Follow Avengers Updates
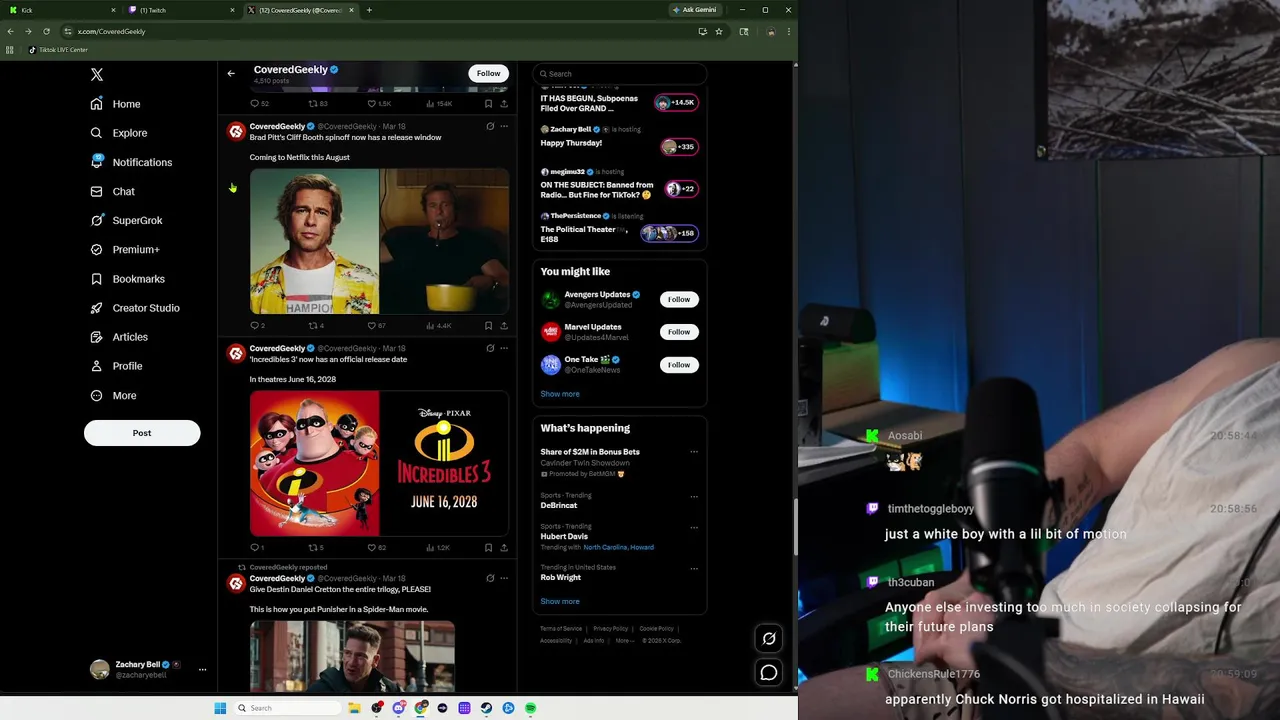Viewport: 1280px width, 720px height. (679, 299)
